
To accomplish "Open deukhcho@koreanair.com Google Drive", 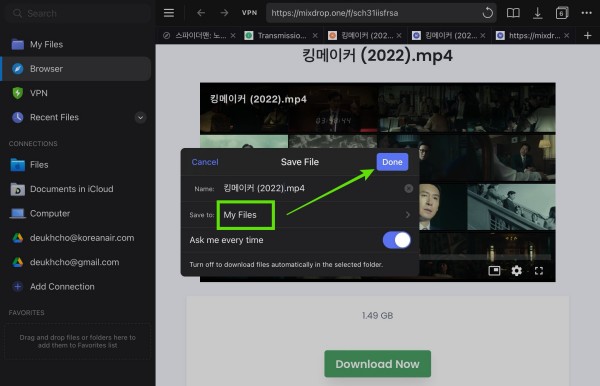I will 77,238.
